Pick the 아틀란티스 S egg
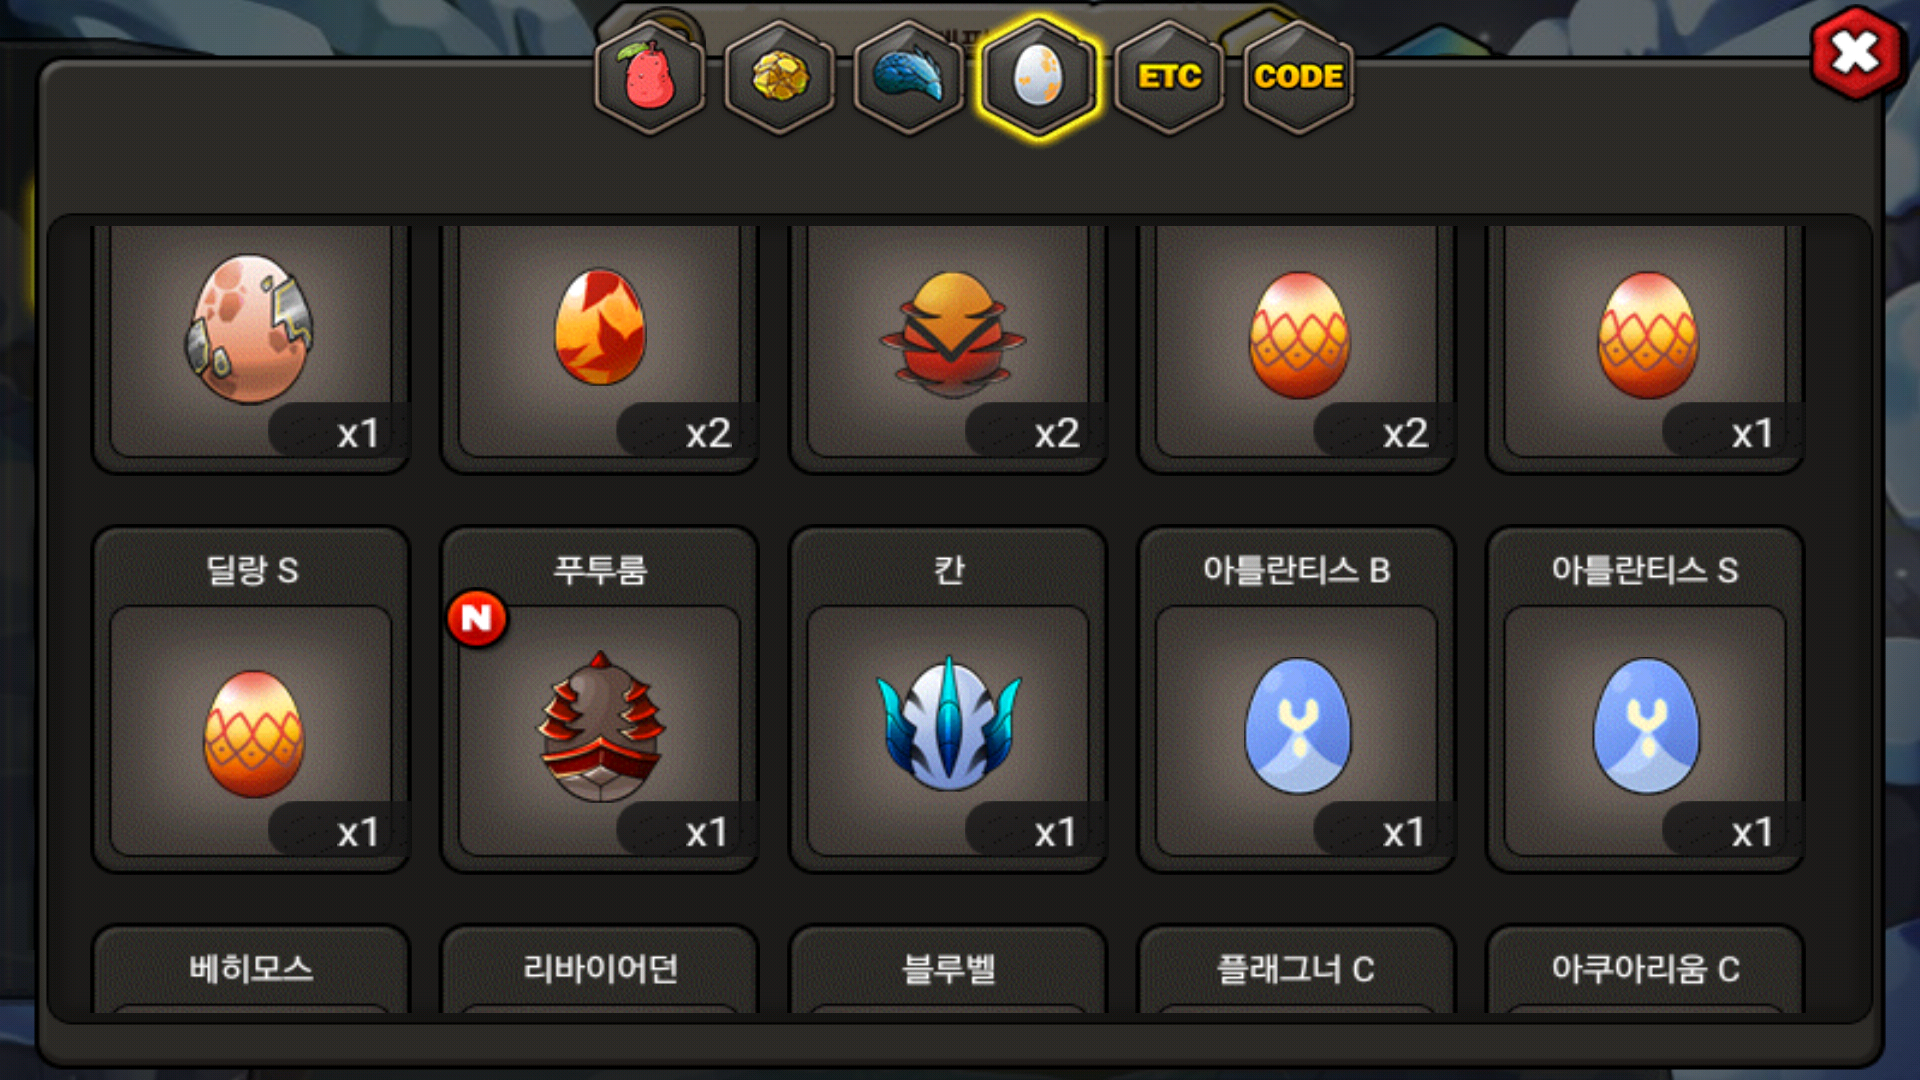The width and height of the screenshot is (1920, 1080). tap(1645, 700)
